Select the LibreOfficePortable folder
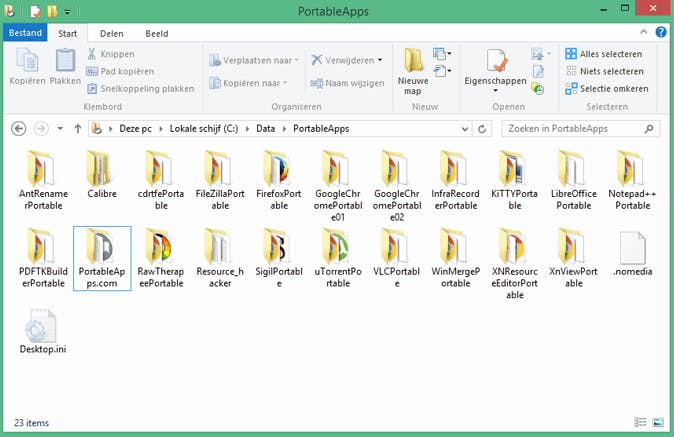The width and height of the screenshot is (674, 437). point(573,180)
